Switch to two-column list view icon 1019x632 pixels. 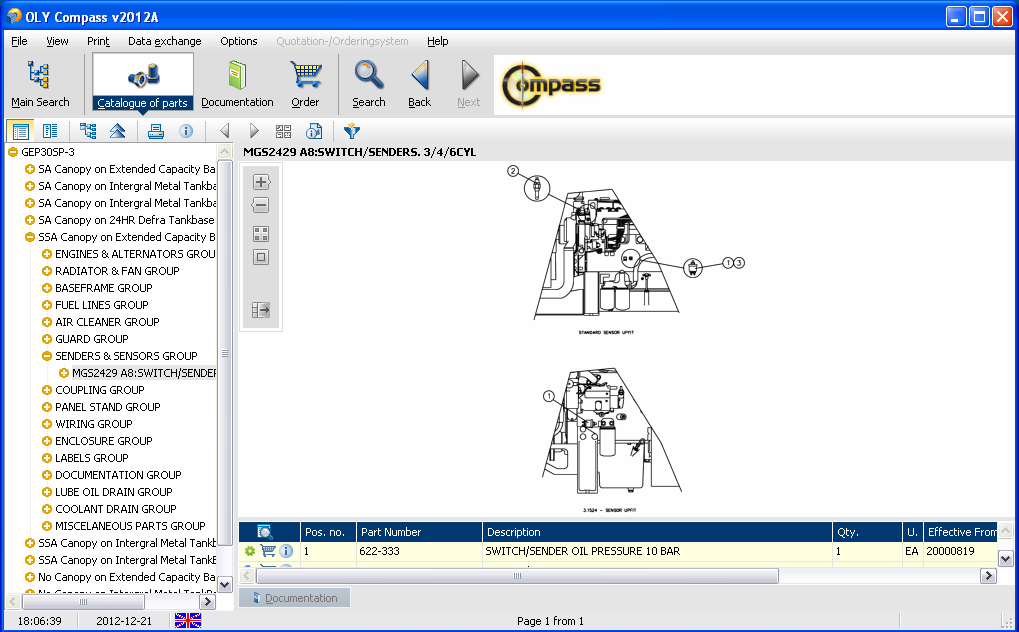point(49,131)
